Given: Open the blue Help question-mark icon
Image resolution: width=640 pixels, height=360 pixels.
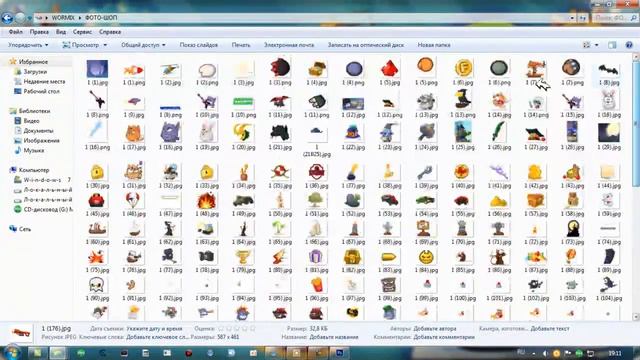Looking at the screenshot, I should pyautogui.click(x=629, y=45).
